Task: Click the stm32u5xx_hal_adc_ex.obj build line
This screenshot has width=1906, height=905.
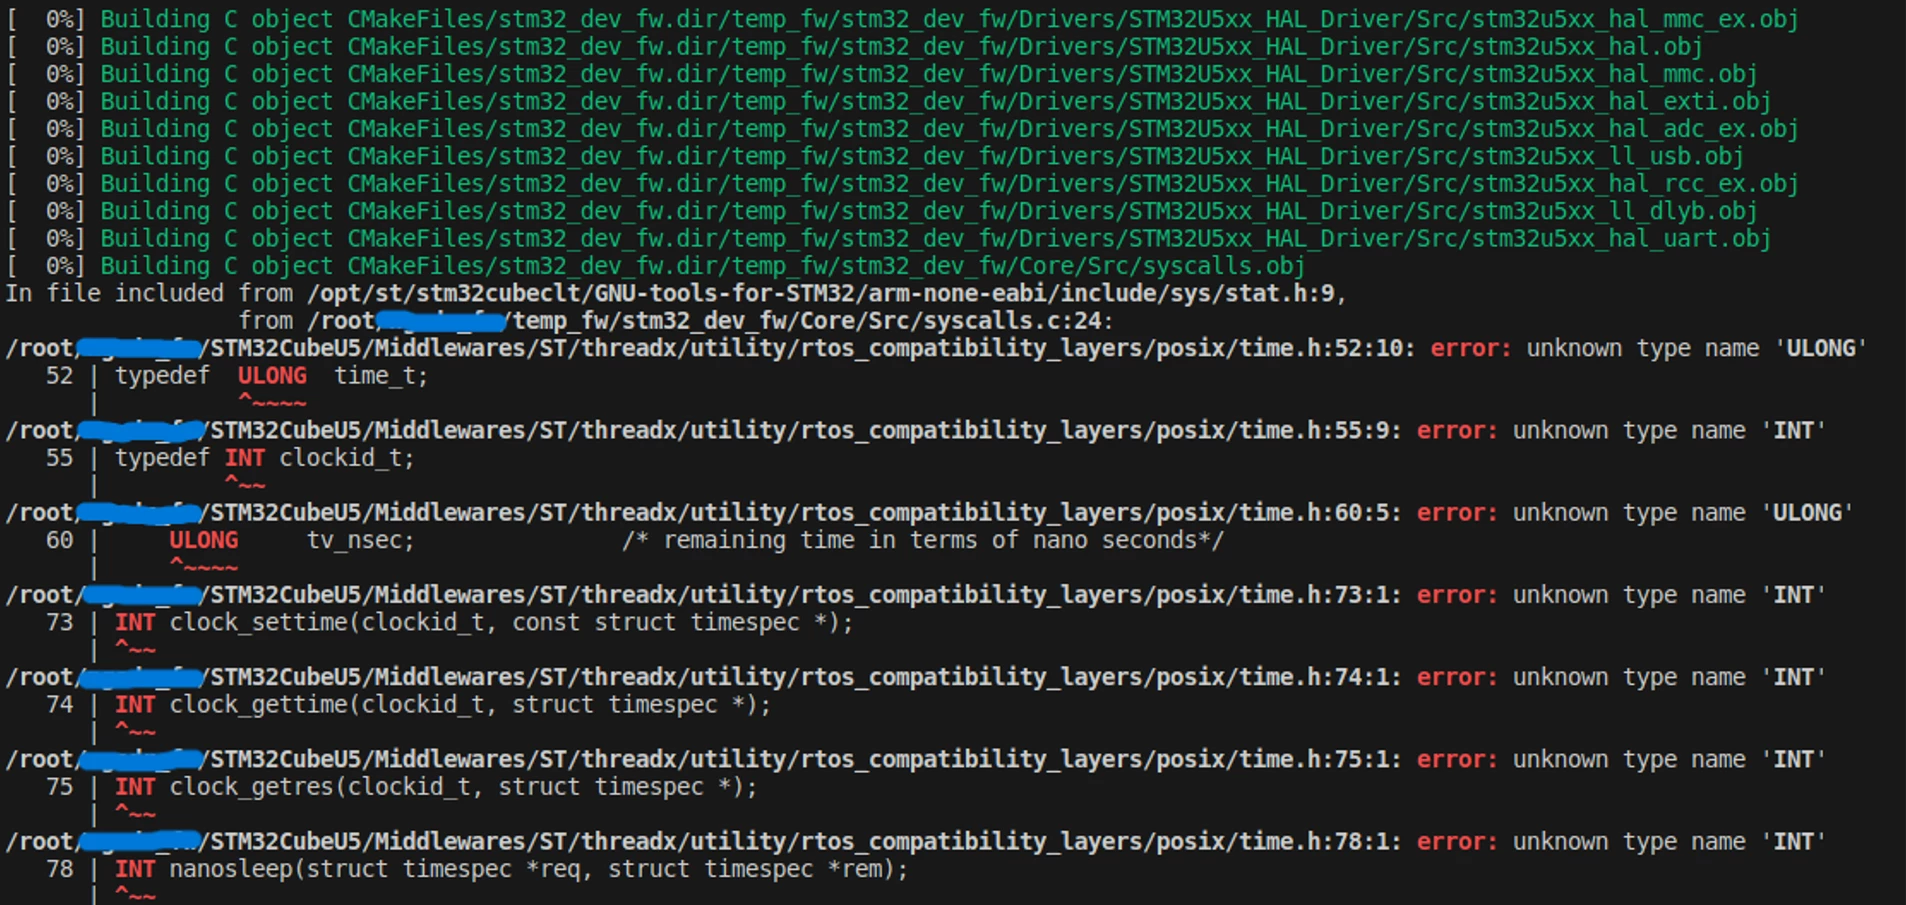Action: 902,129
